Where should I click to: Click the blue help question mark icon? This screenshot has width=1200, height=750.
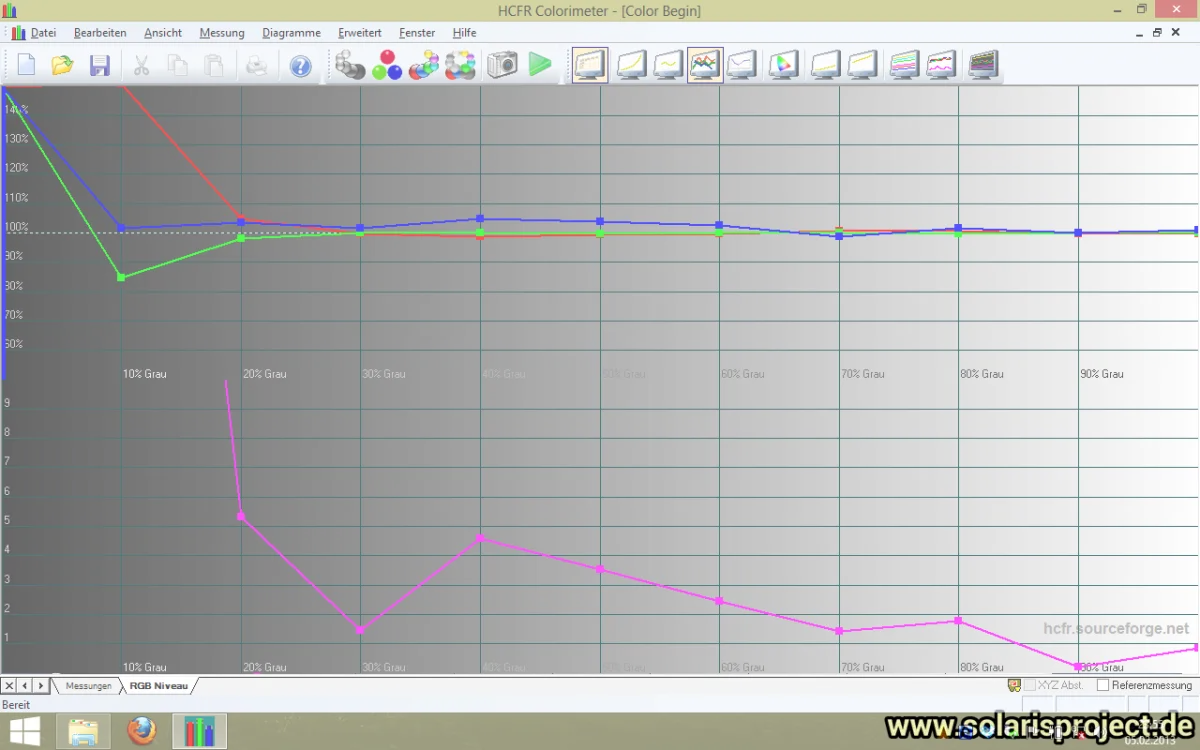point(300,66)
